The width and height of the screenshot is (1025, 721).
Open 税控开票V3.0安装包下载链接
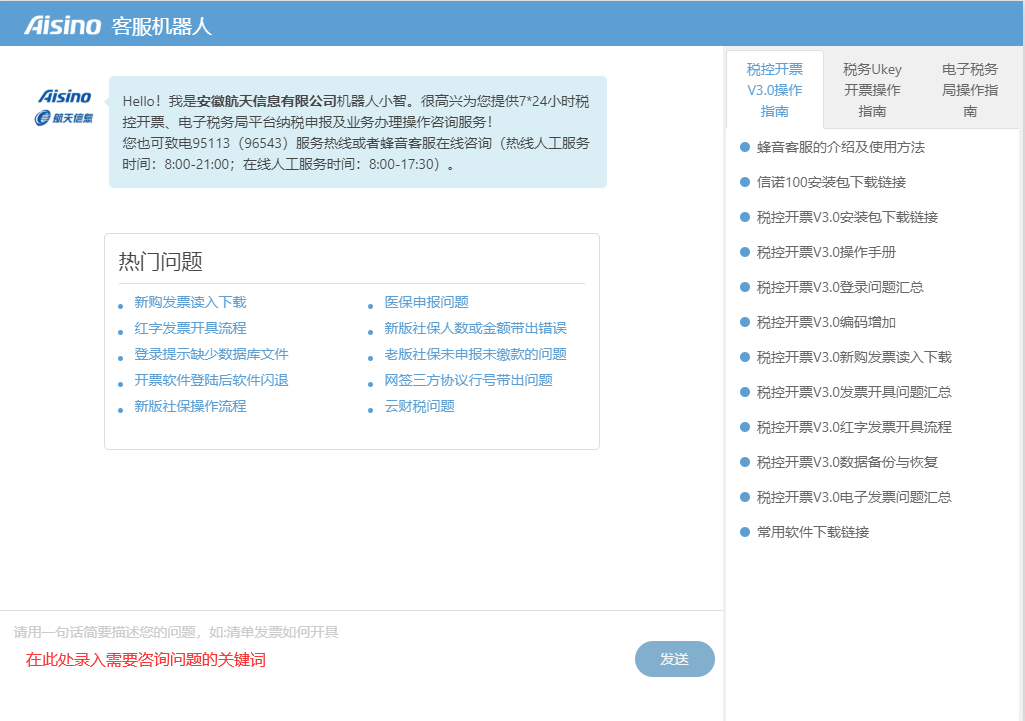tap(847, 217)
